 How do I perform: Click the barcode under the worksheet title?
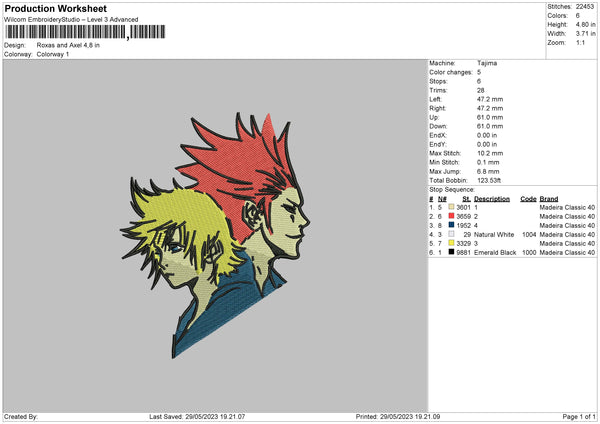[85, 32]
